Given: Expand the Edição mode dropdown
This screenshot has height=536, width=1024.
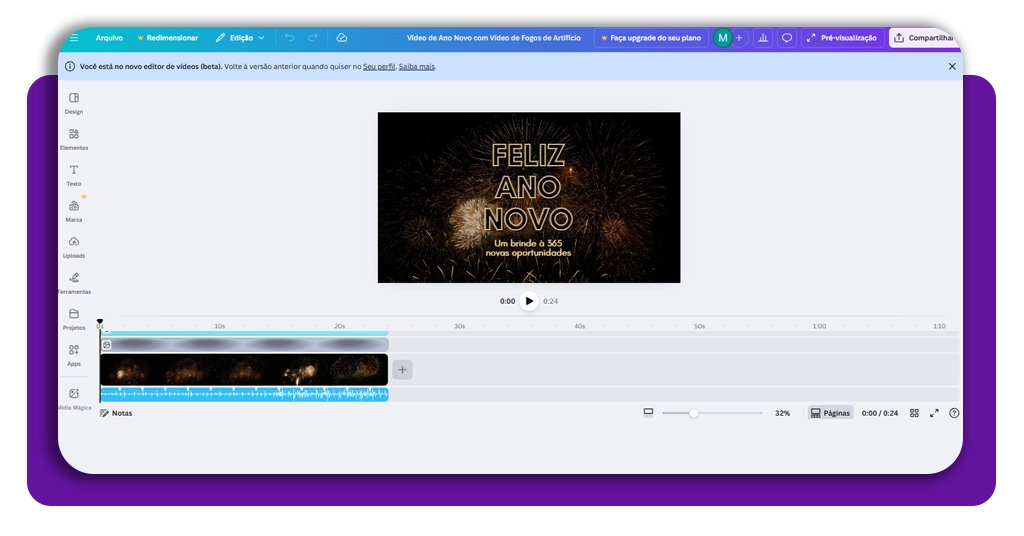Looking at the screenshot, I should click(240, 38).
